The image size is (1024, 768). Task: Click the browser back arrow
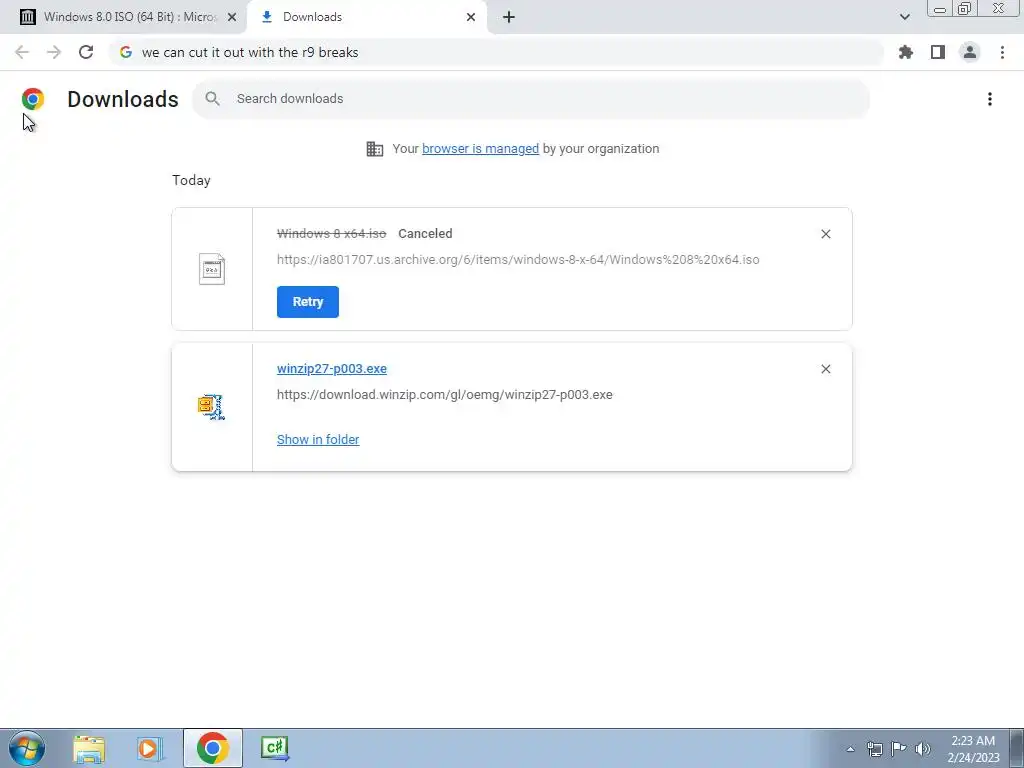click(x=22, y=52)
